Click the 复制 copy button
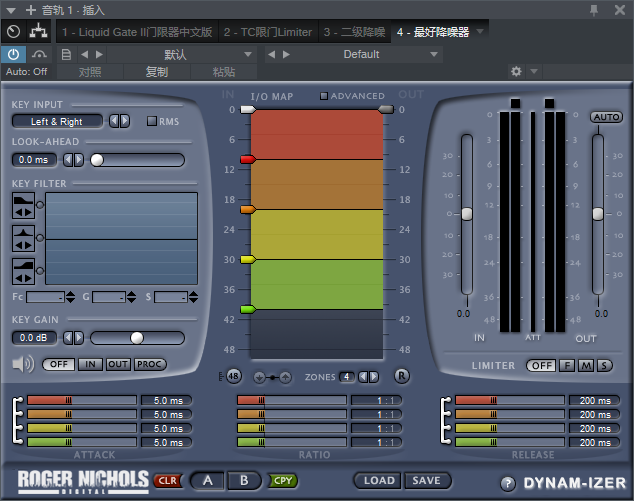634x501 pixels. pyautogui.click(x=157, y=72)
